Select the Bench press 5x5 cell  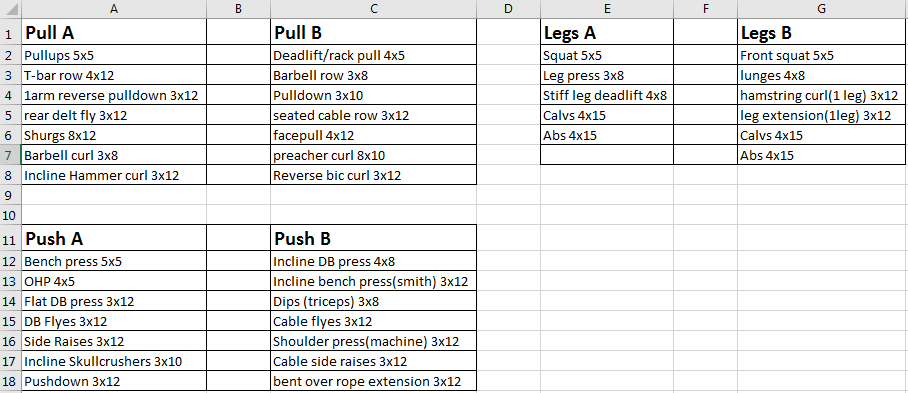(114, 261)
